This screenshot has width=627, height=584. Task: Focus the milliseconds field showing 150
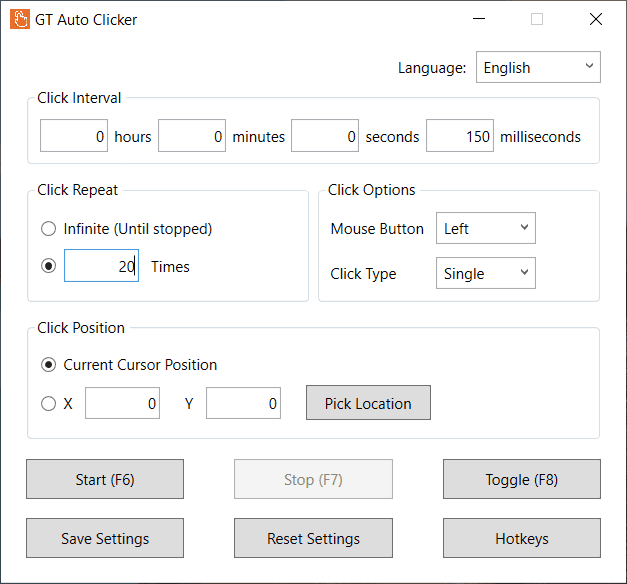click(460, 136)
